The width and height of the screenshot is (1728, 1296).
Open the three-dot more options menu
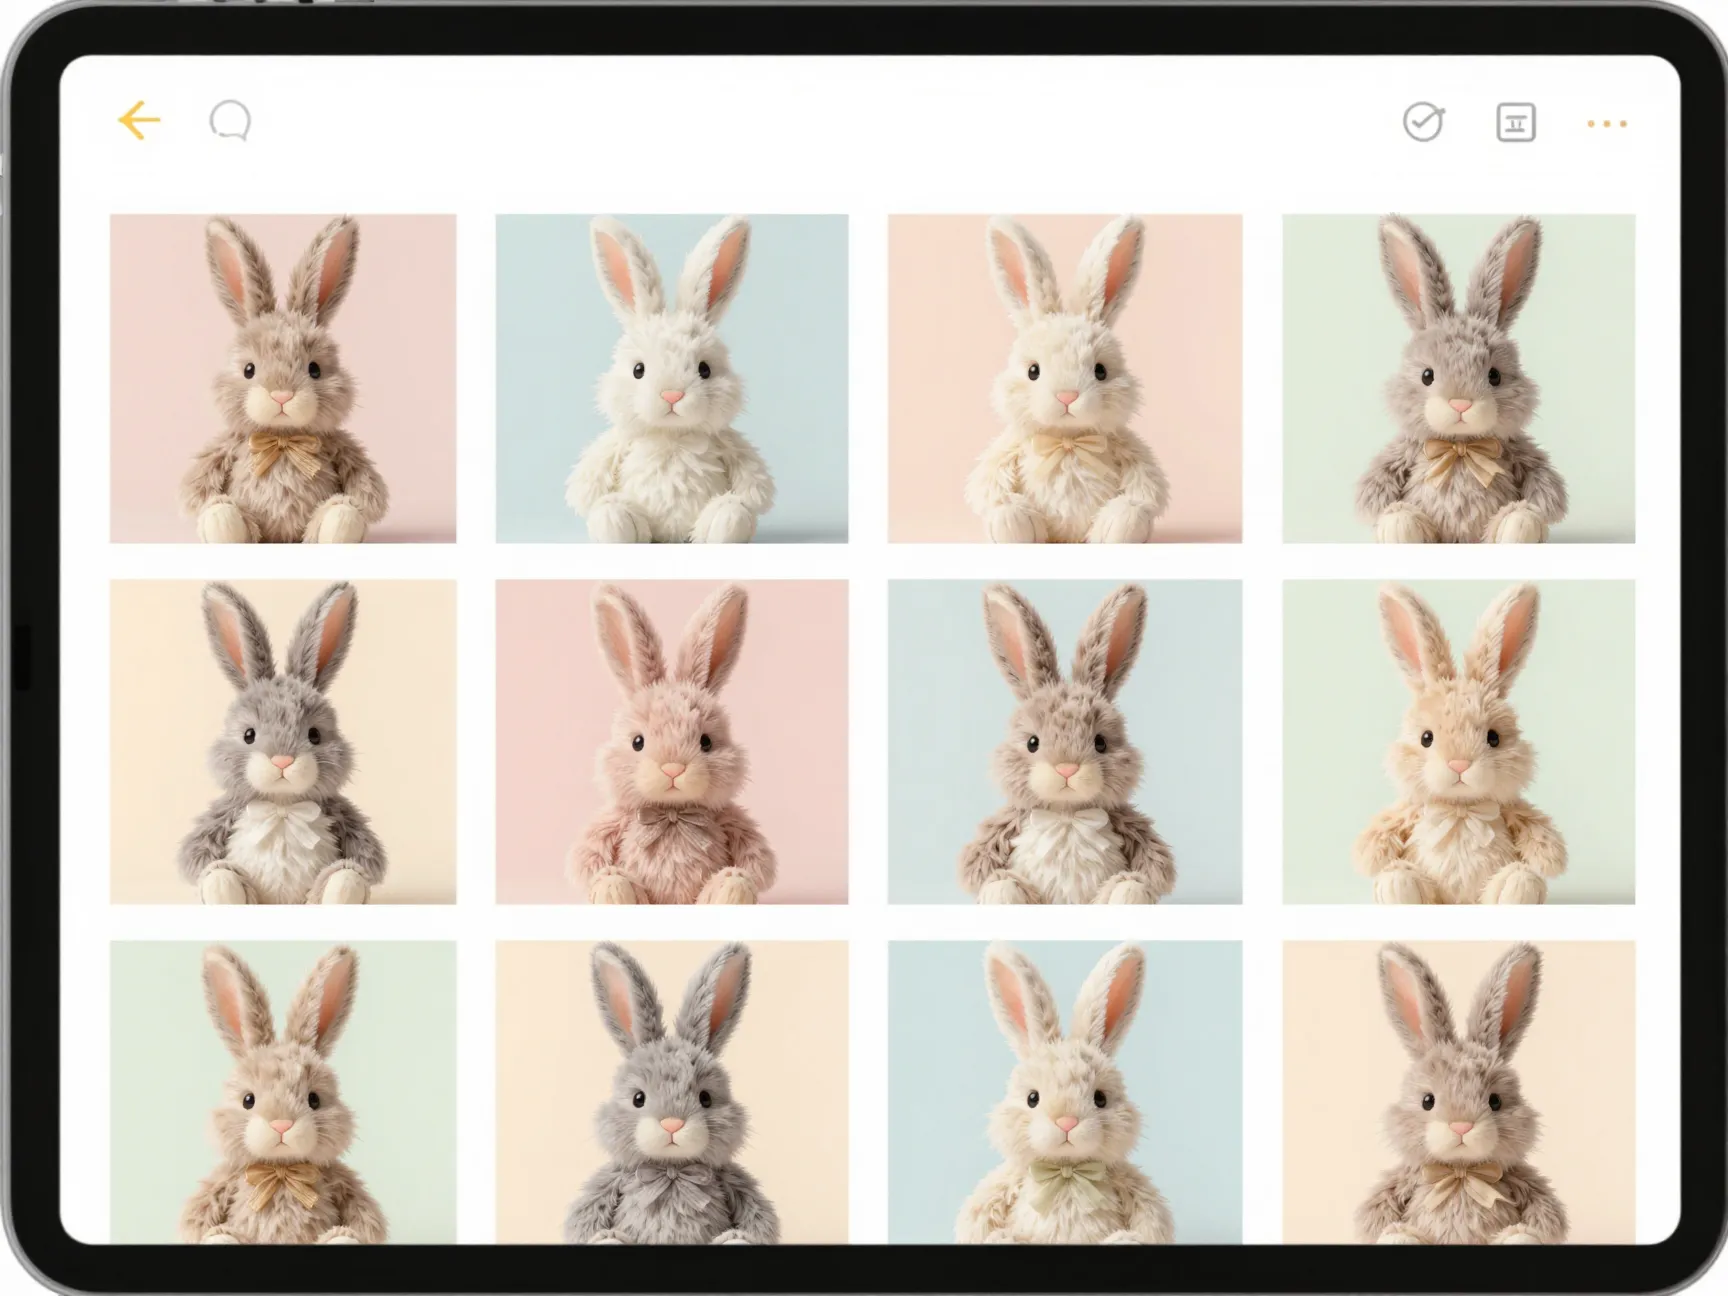[1607, 124]
